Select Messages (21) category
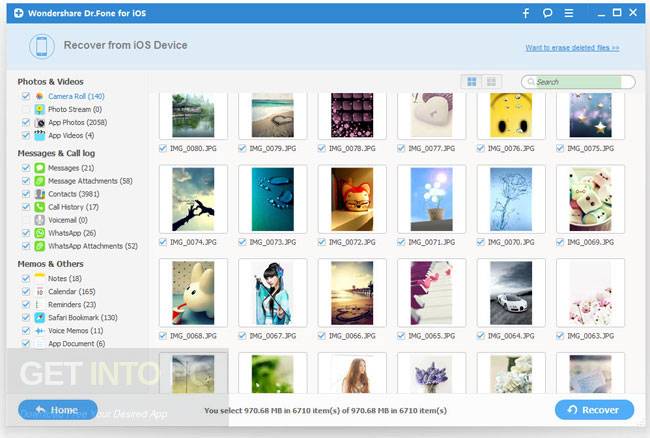Viewport: 650px width, 438px height. pos(71,168)
